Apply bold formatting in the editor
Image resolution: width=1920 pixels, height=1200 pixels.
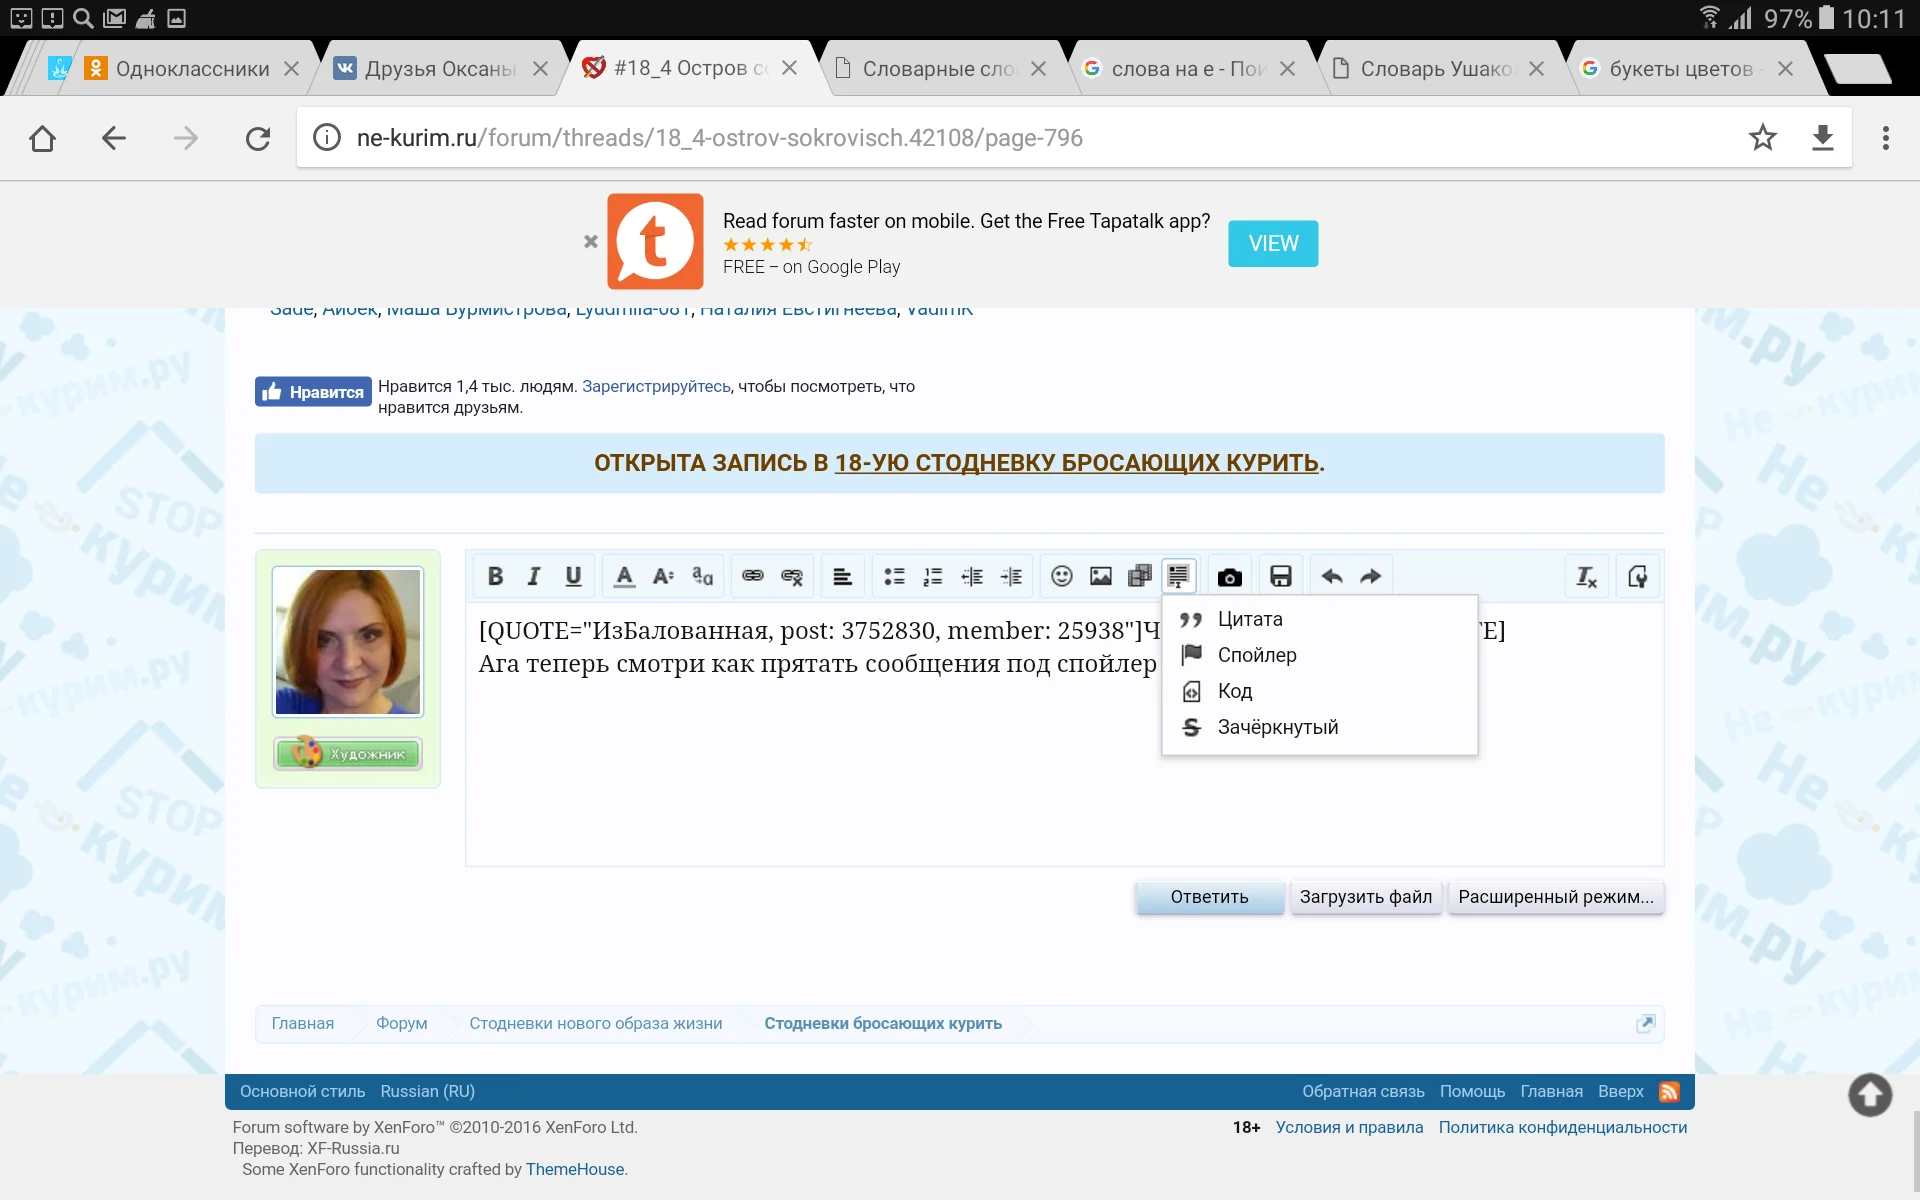point(494,576)
